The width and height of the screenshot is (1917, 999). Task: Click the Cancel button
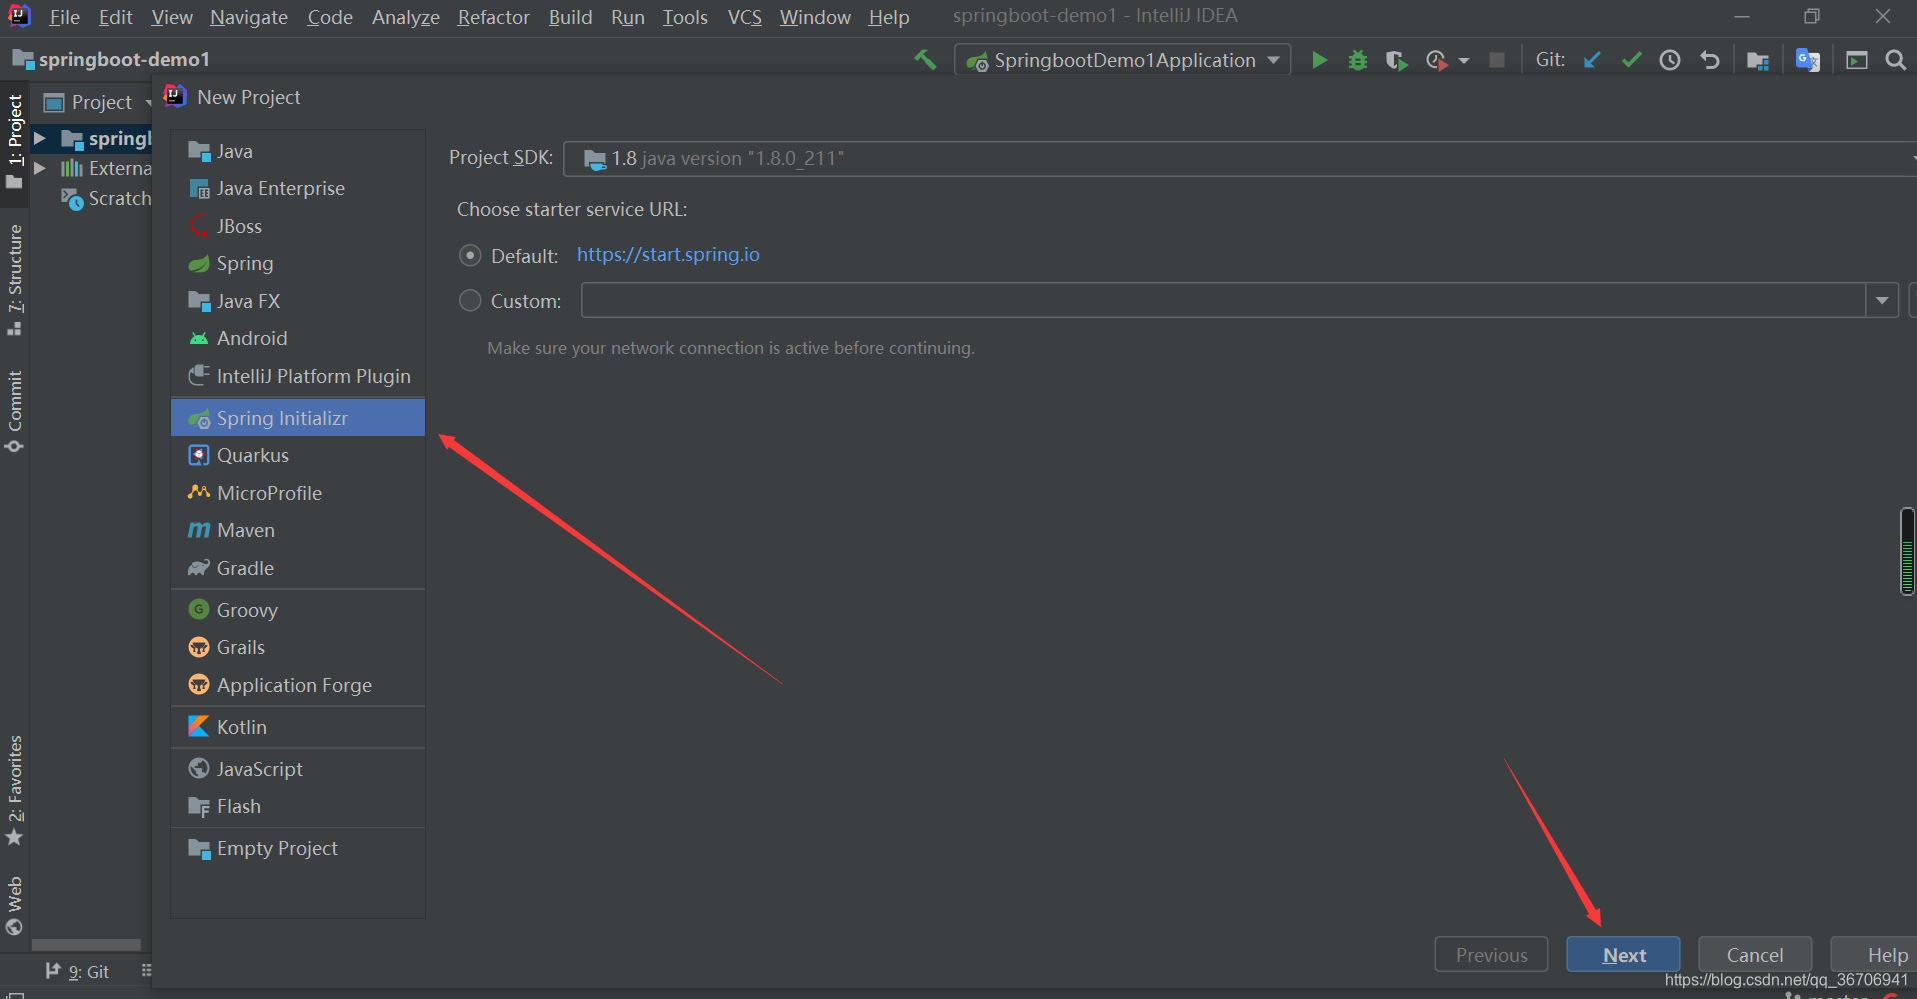tap(1755, 955)
